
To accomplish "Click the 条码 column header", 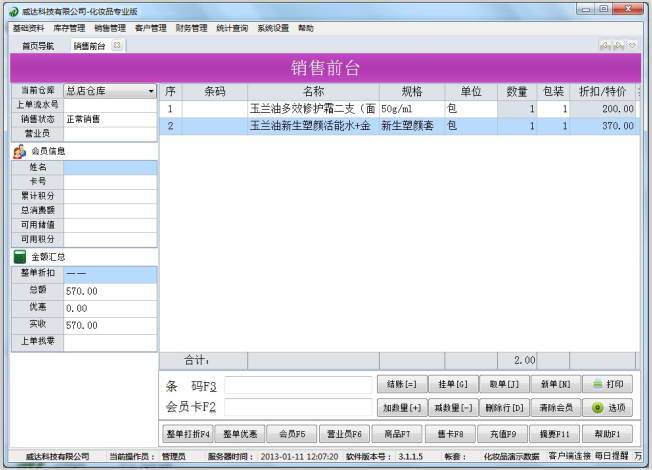I will point(215,92).
